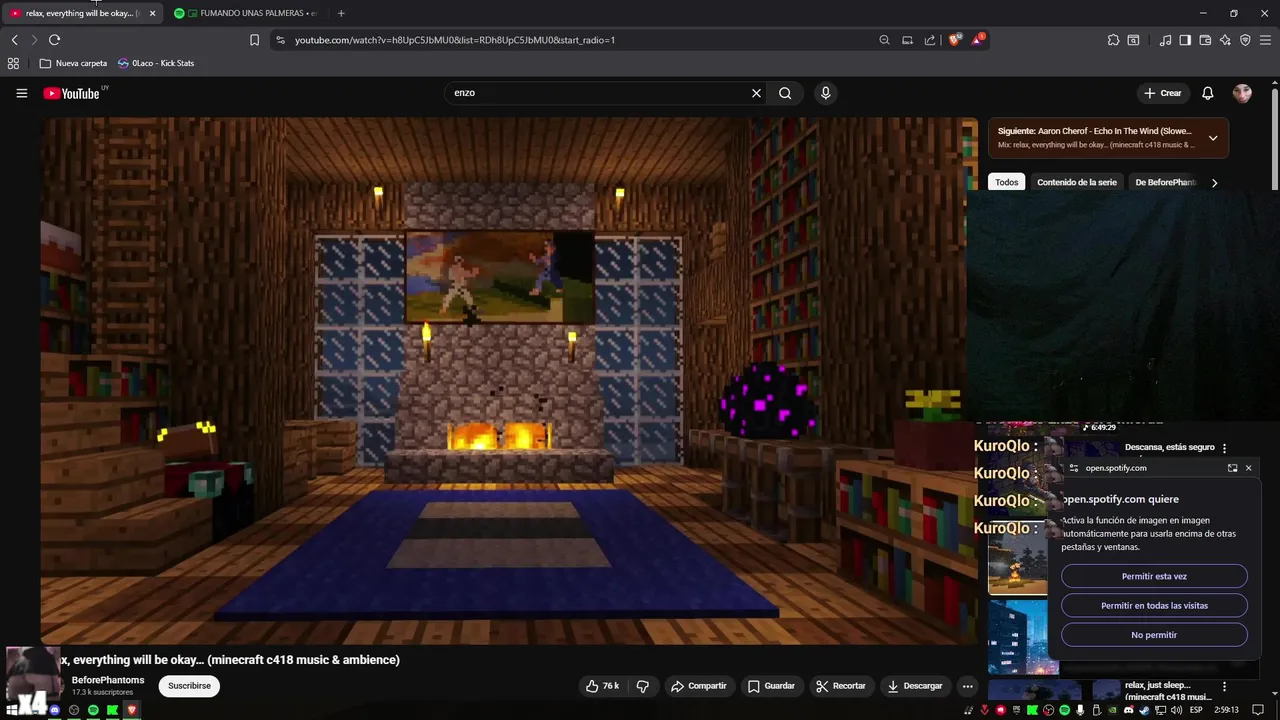Open Spotify from the taskbar

(x=93, y=710)
